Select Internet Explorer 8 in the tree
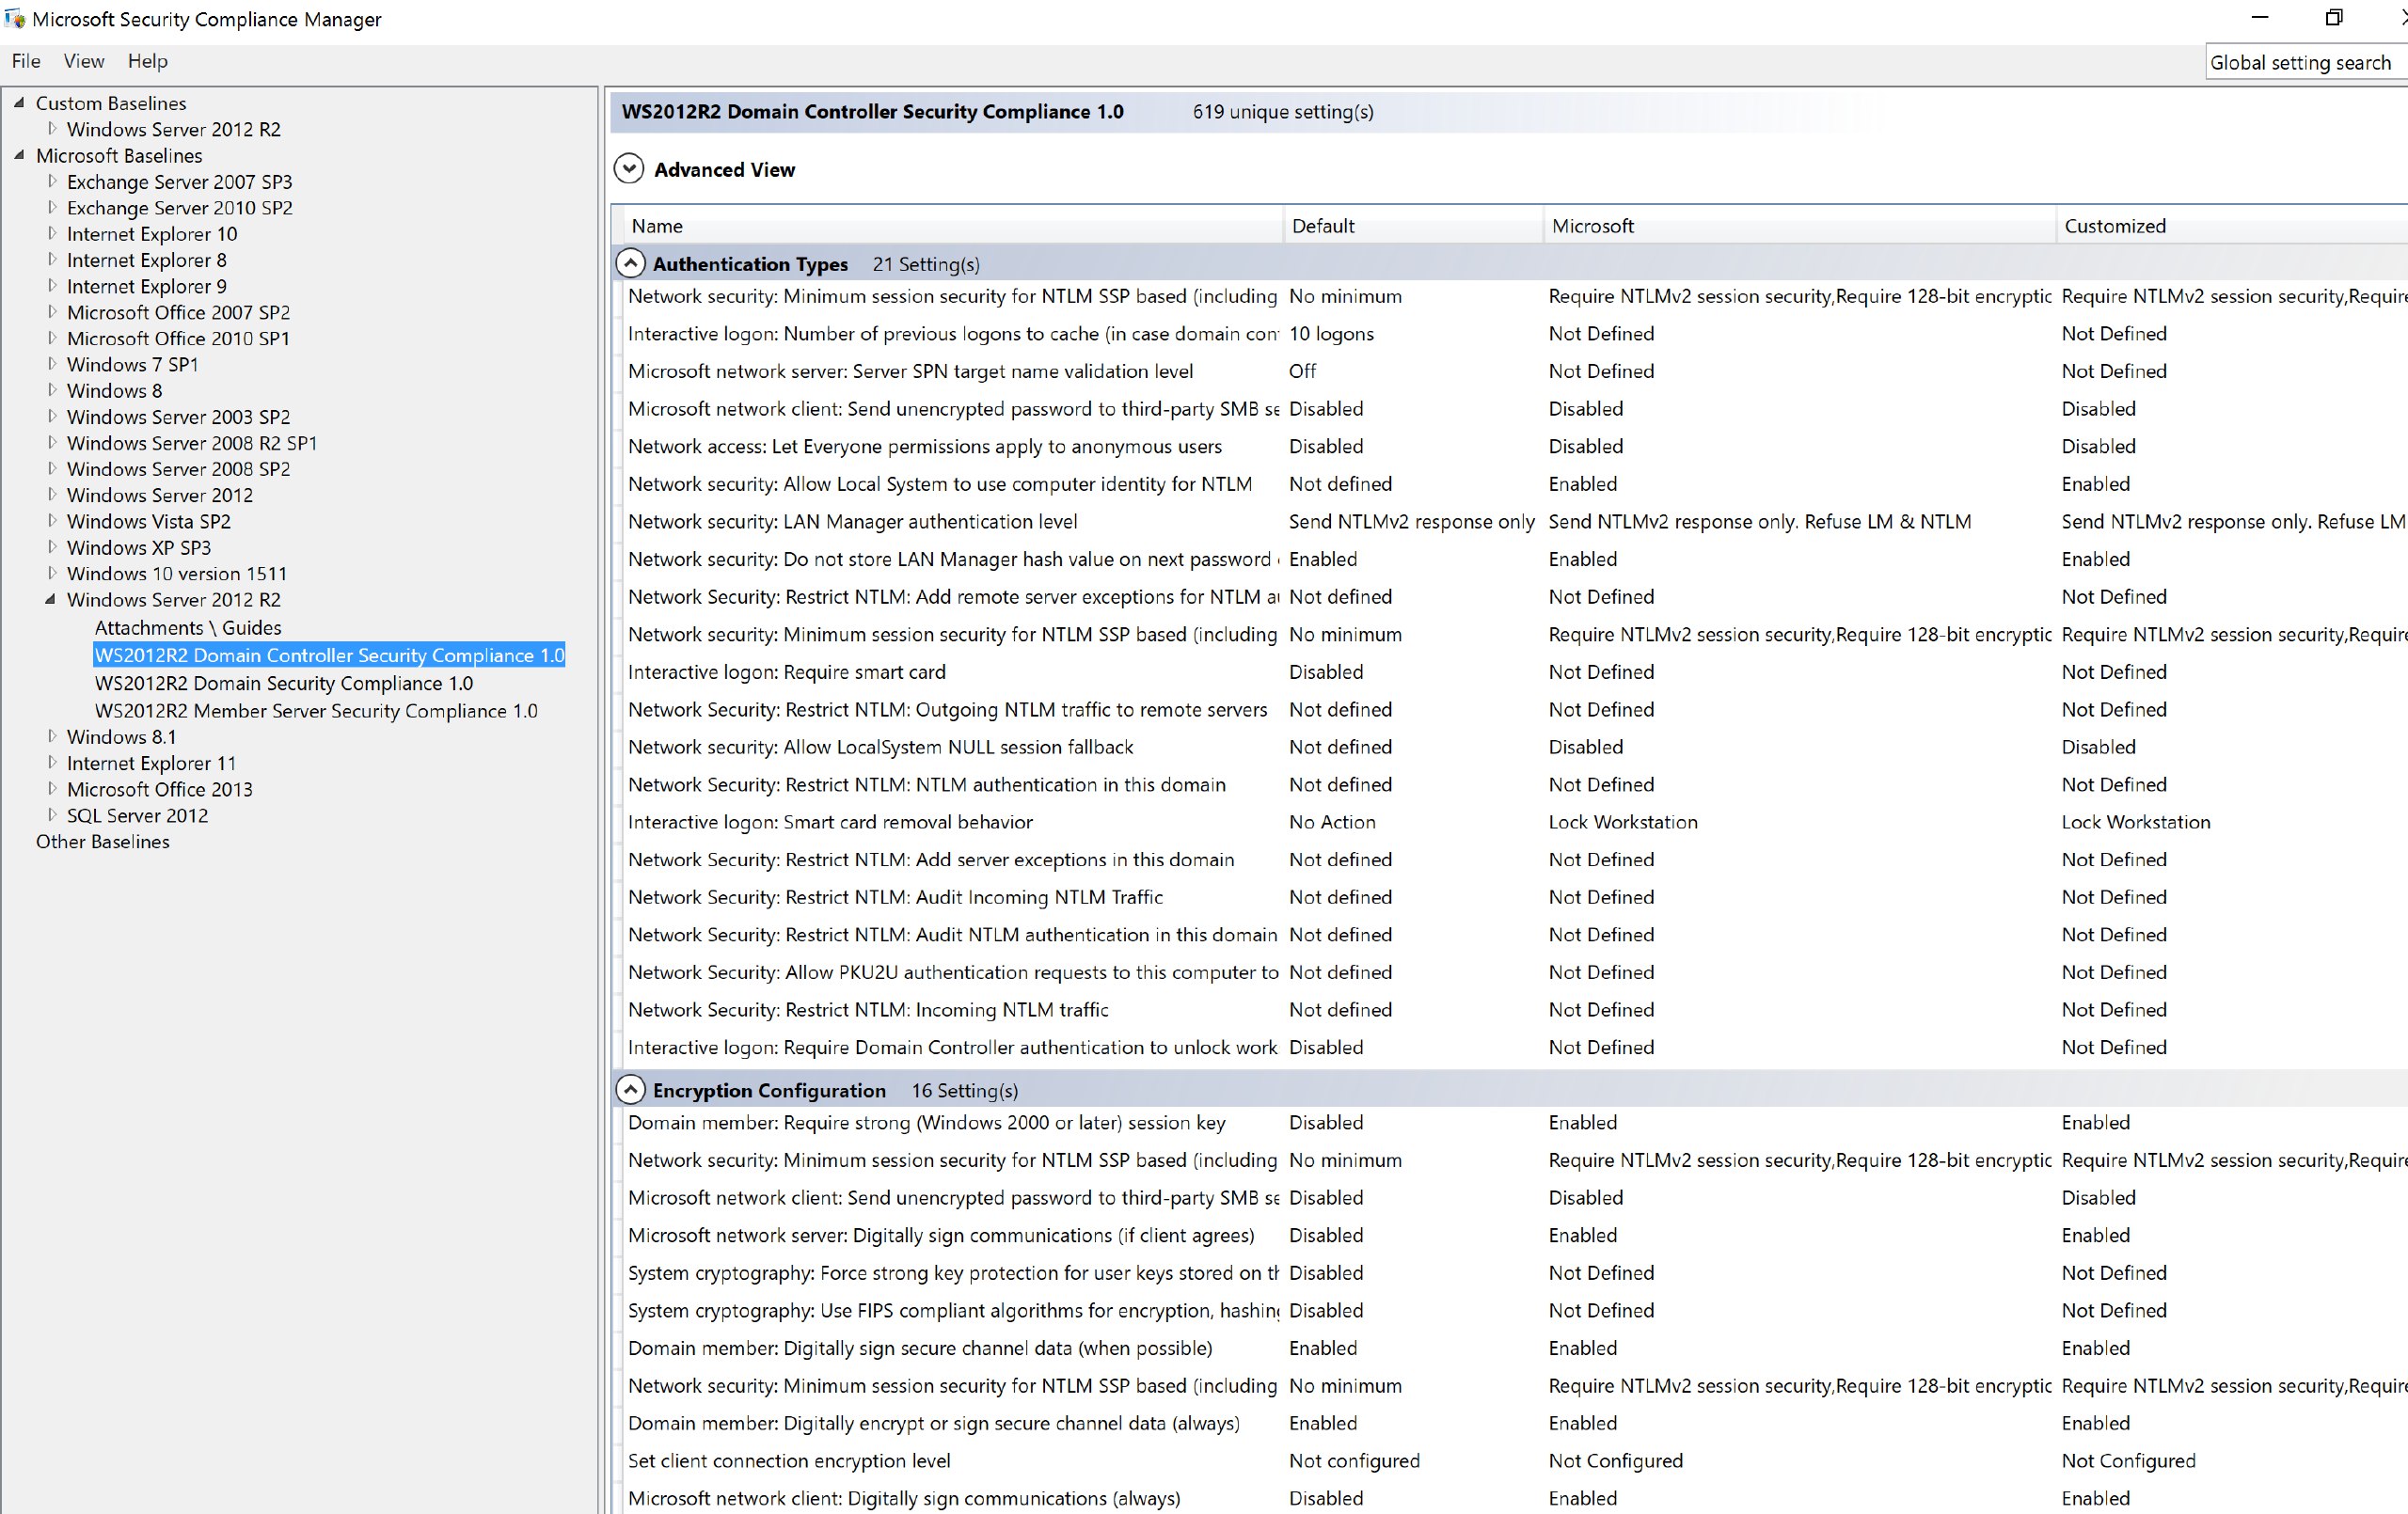The height and width of the screenshot is (1514, 2408). coord(146,260)
